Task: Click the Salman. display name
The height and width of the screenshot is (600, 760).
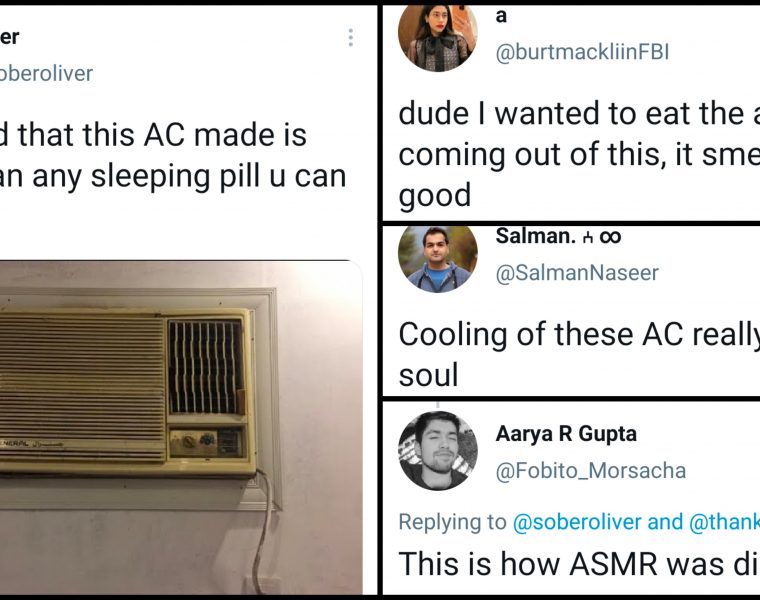Action: point(535,236)
